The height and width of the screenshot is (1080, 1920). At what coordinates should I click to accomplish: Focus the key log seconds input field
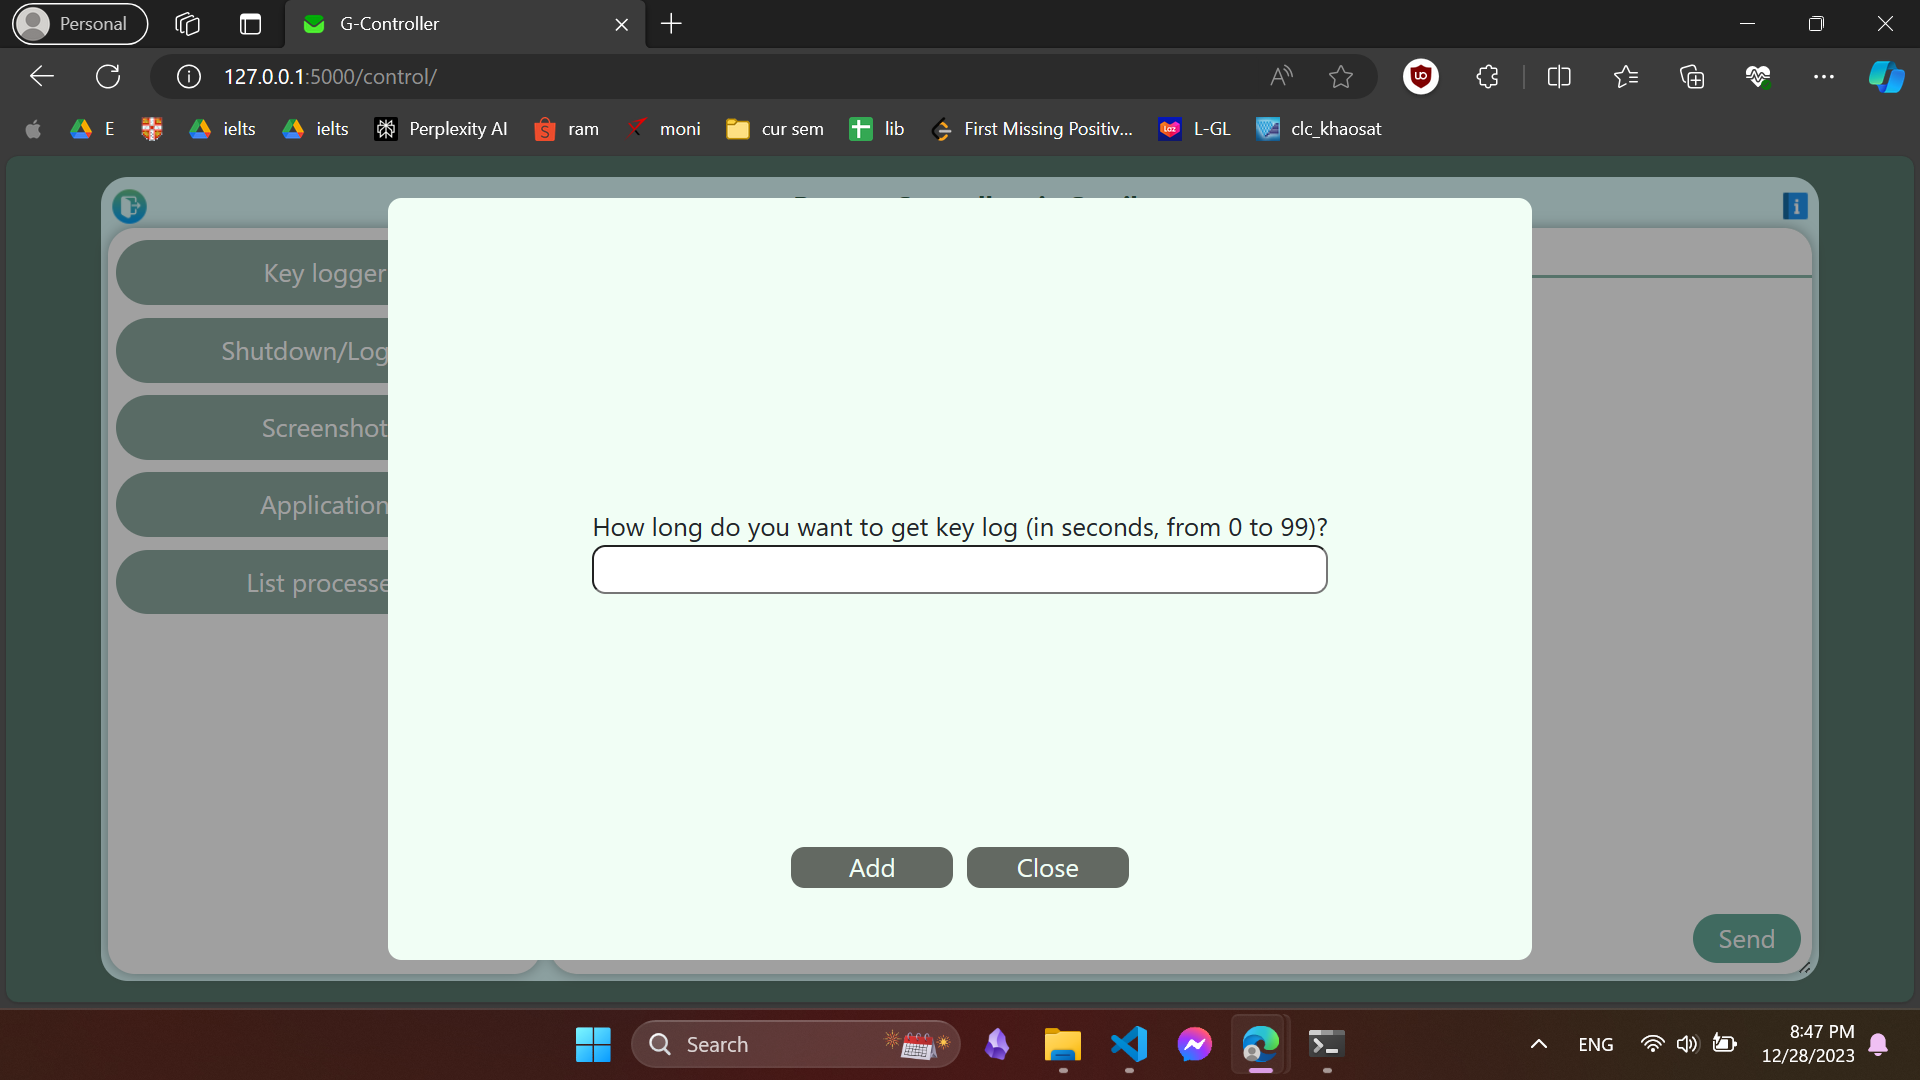959,570
